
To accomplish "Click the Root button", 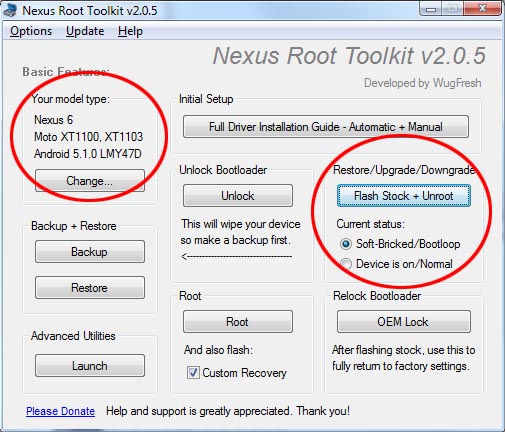I will [x=238, y=322].
